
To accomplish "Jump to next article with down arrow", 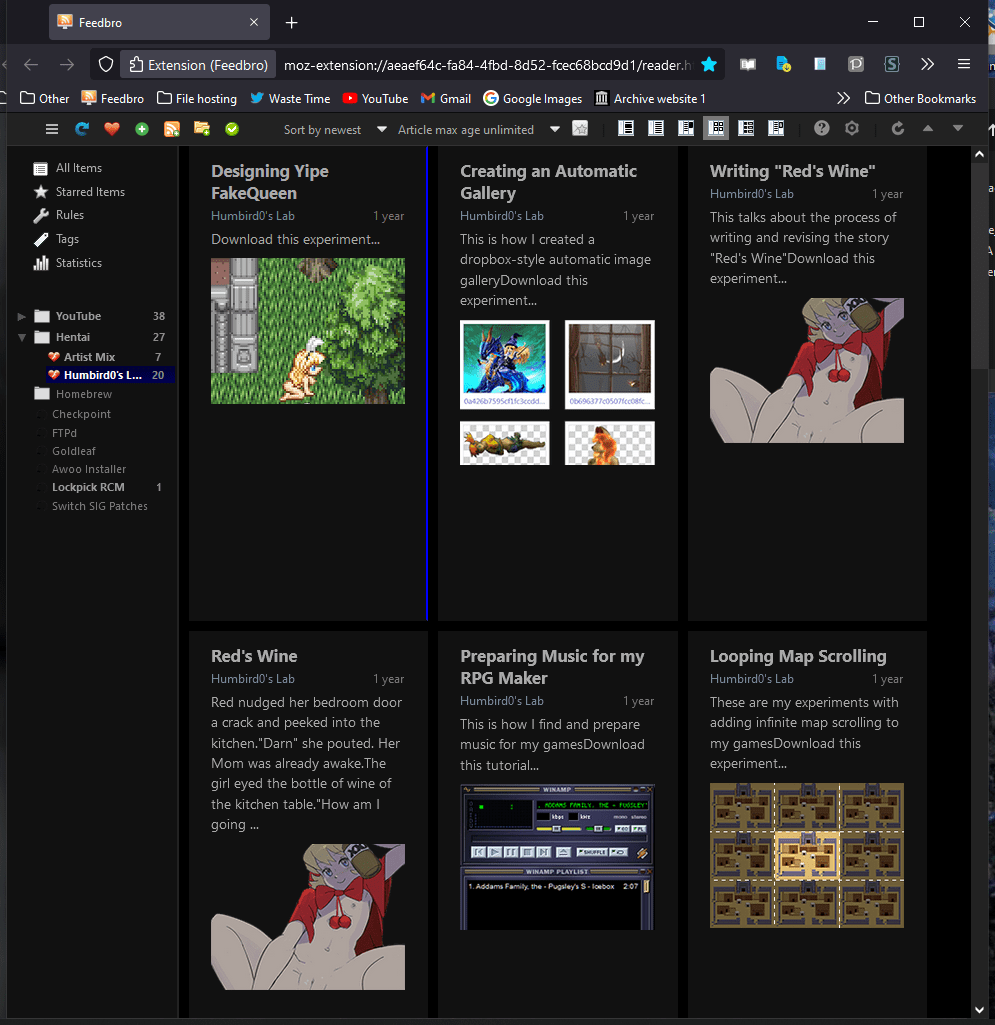I will pos(958,129).
